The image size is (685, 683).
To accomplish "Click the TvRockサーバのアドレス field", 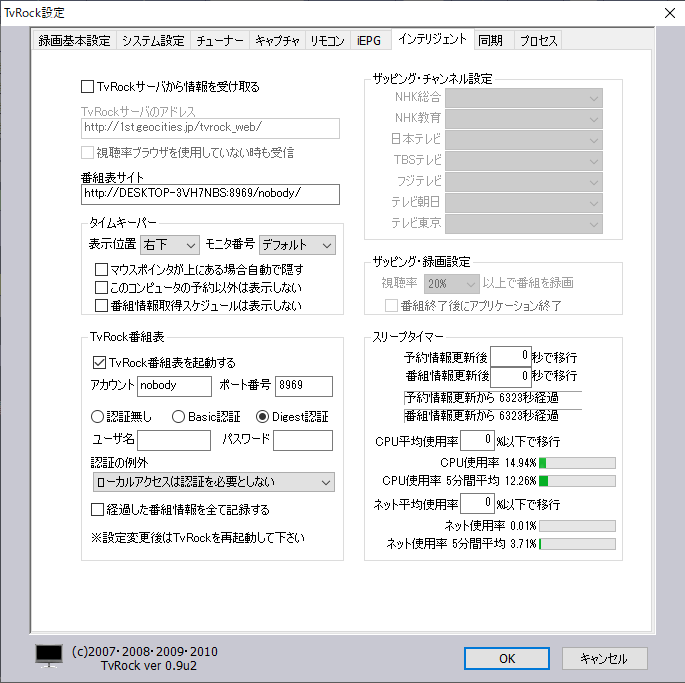I will click(210, 128).
